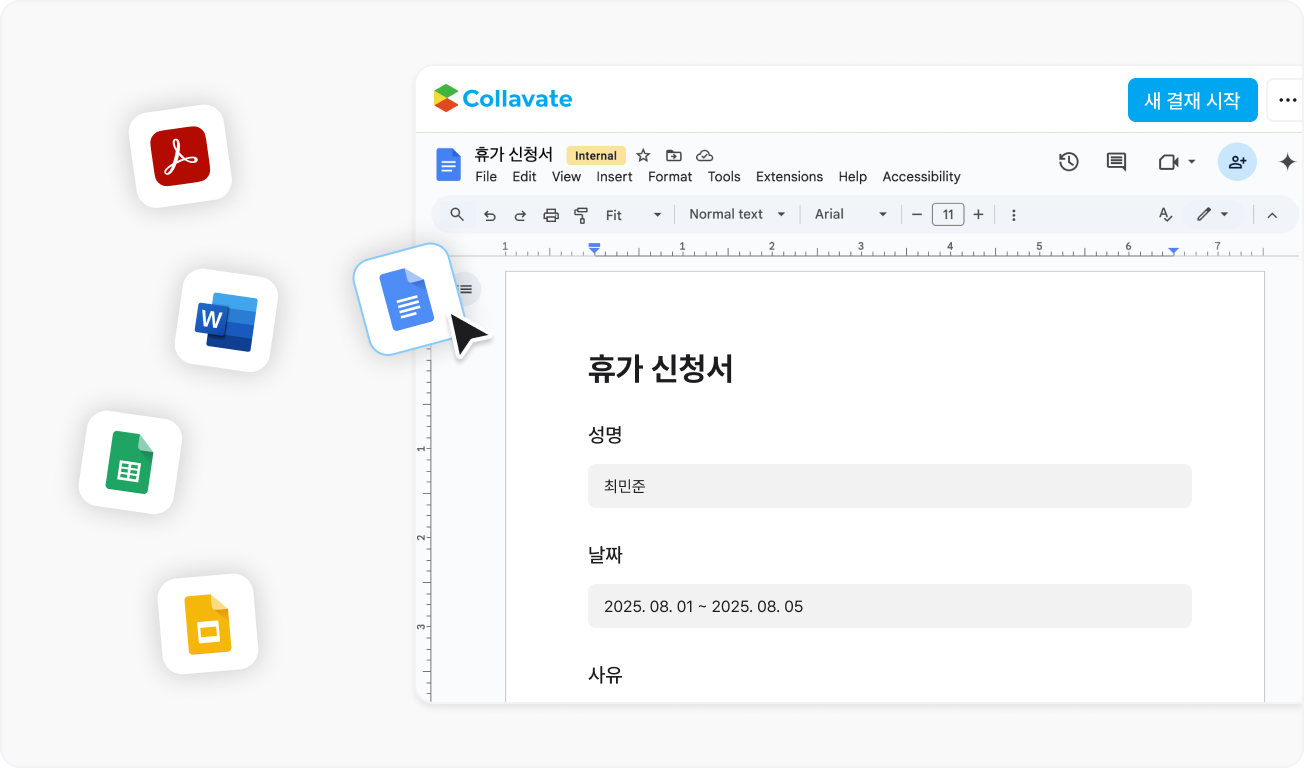Open the zoom Fit dropdown
Viewport: 1304px width, 768px height.
coord(633,214)
